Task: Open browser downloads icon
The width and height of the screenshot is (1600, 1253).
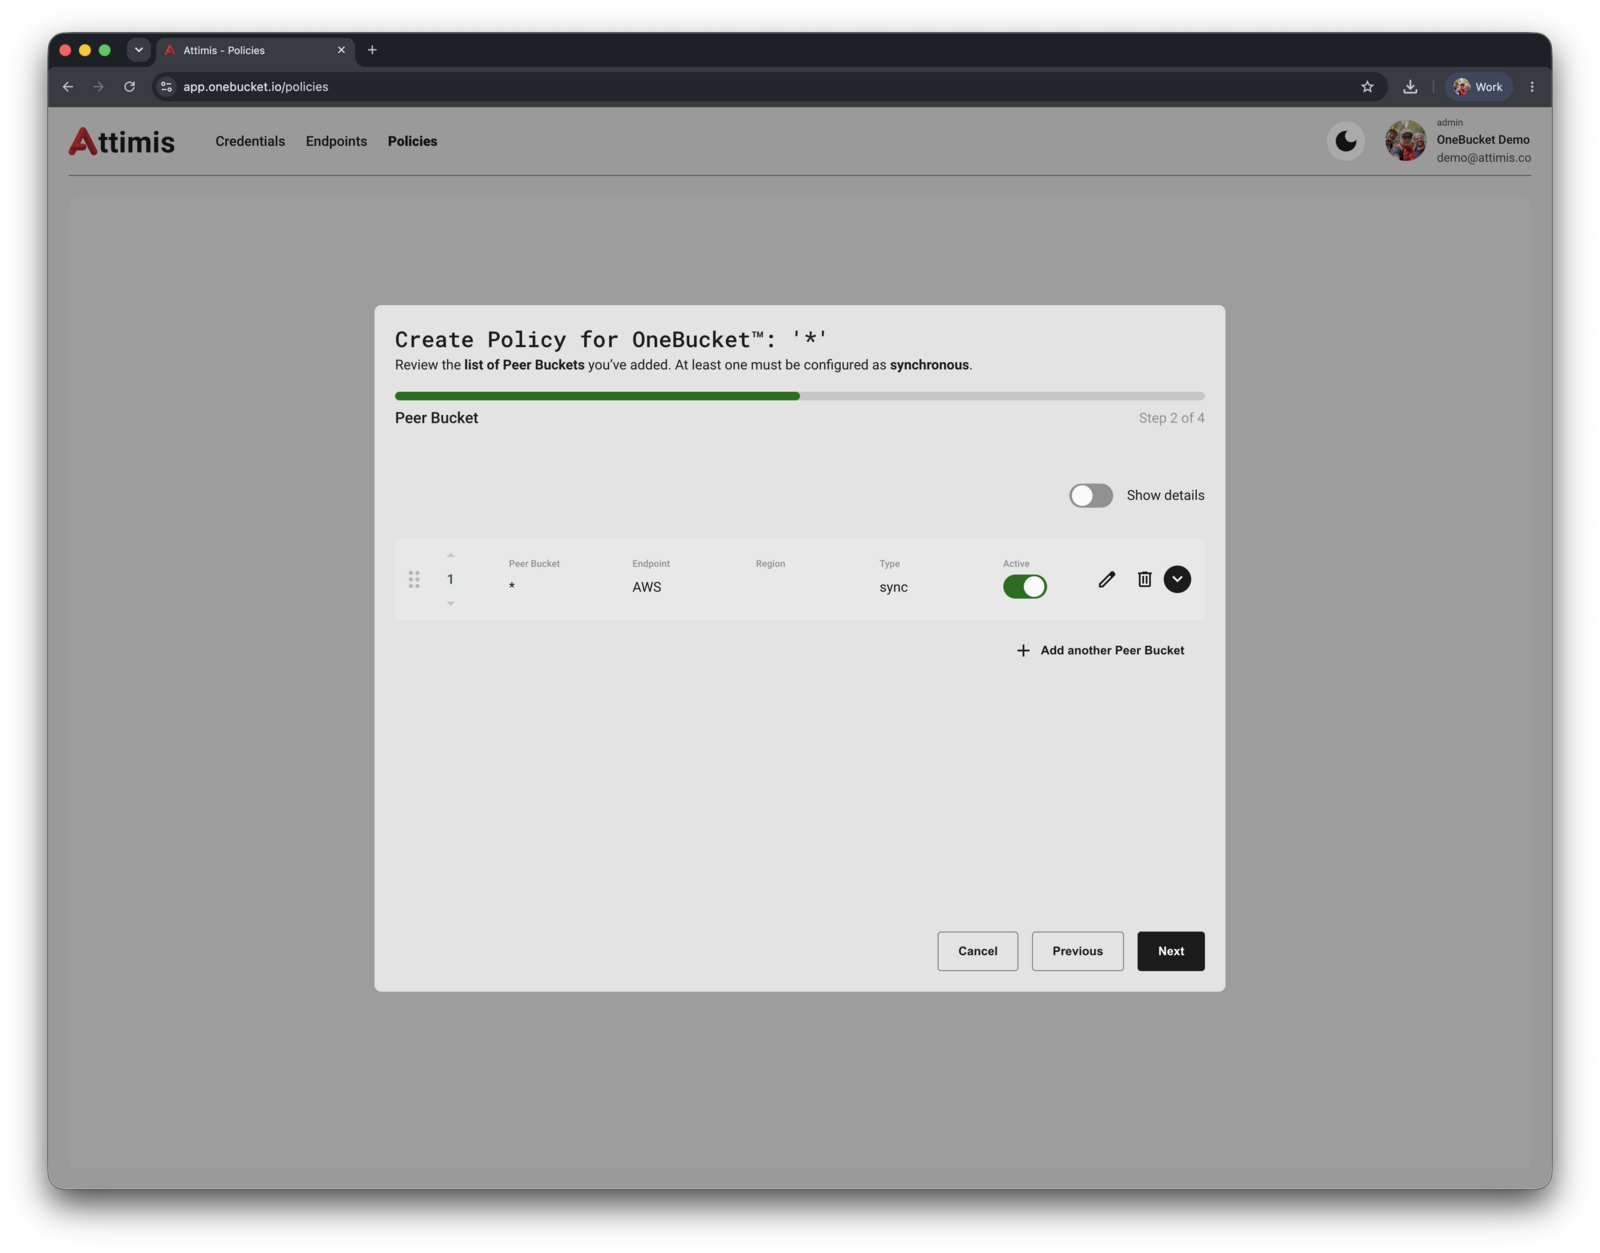Action: coord(1410,87)
